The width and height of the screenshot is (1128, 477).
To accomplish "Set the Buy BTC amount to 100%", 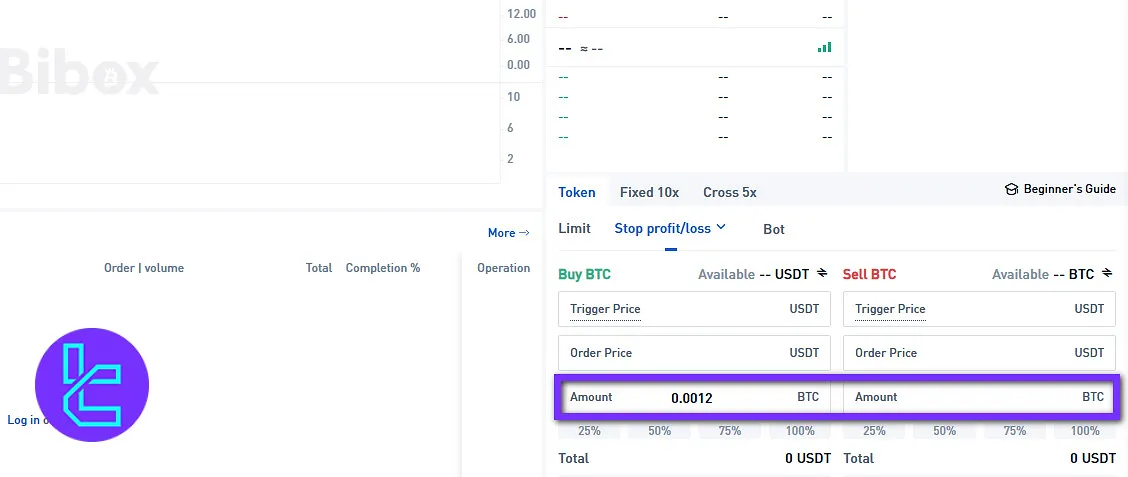I will coord(800,431).
